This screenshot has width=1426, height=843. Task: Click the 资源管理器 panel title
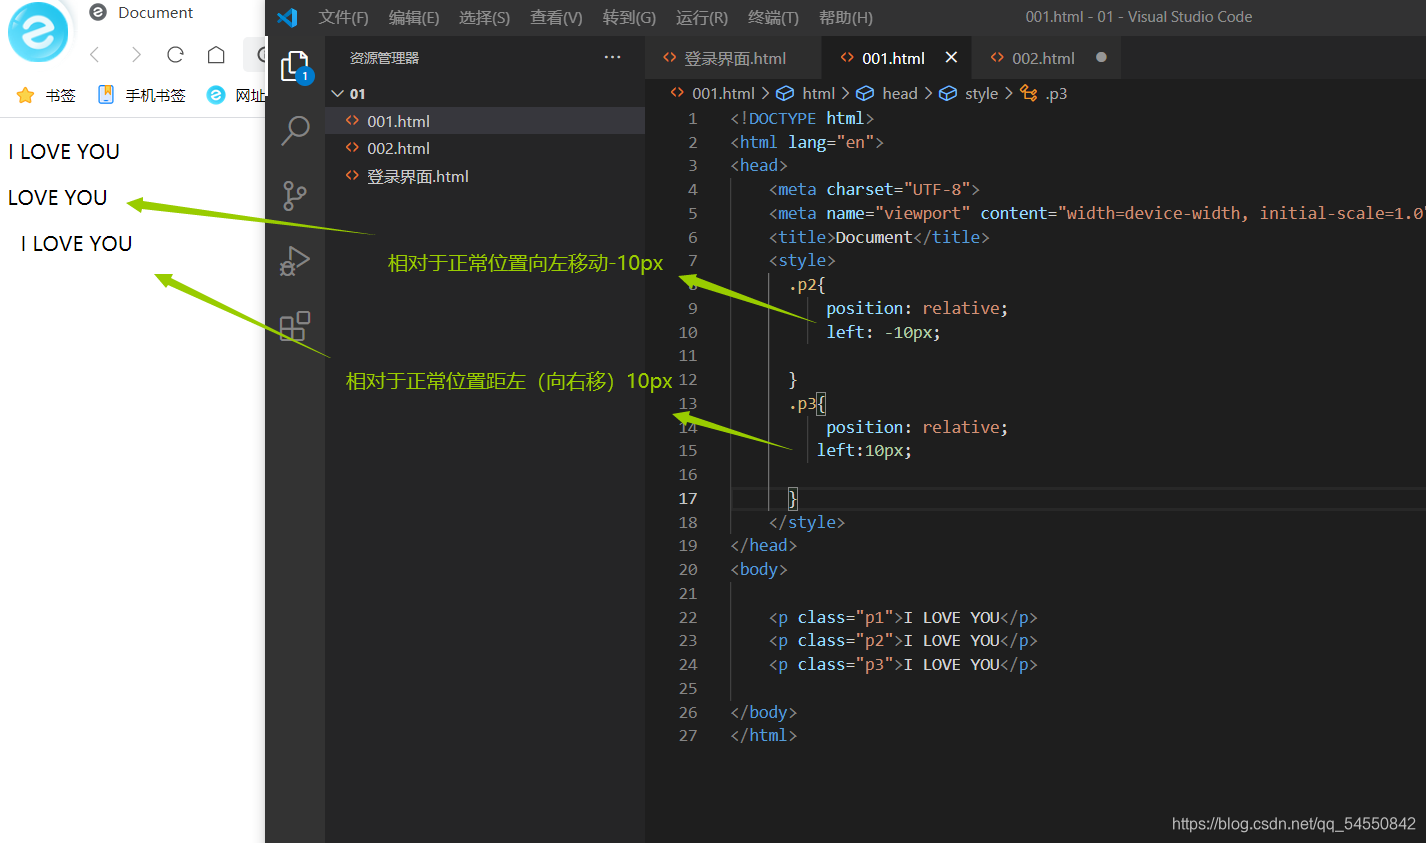pyautogui.click(x=384, y=58)
